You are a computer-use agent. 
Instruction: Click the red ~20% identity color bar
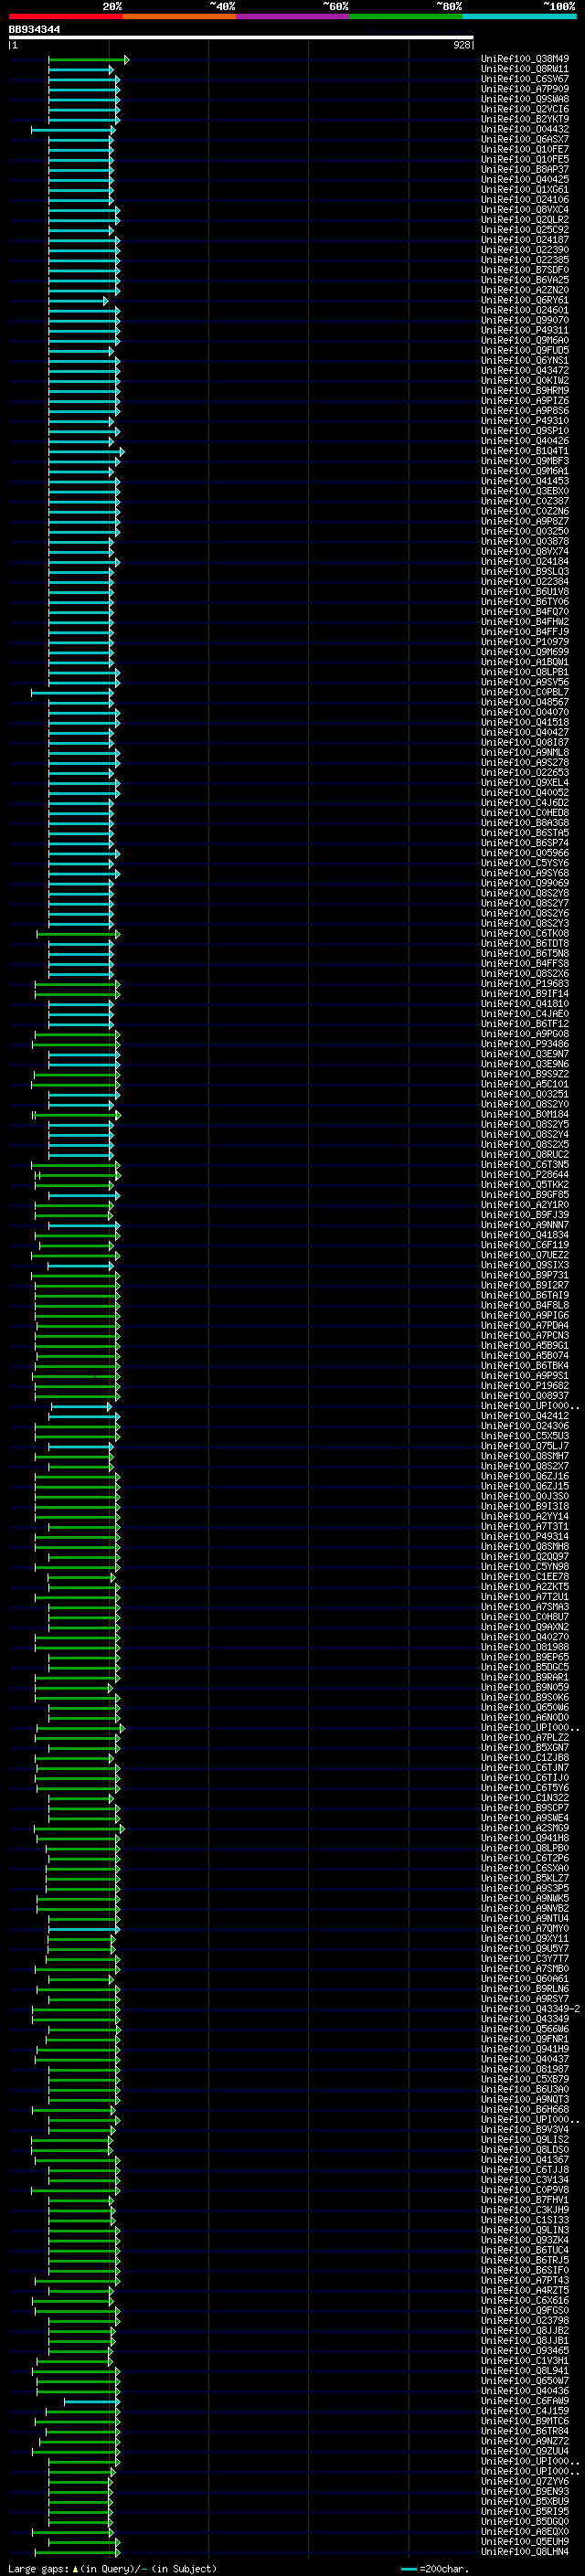[65, 16]
